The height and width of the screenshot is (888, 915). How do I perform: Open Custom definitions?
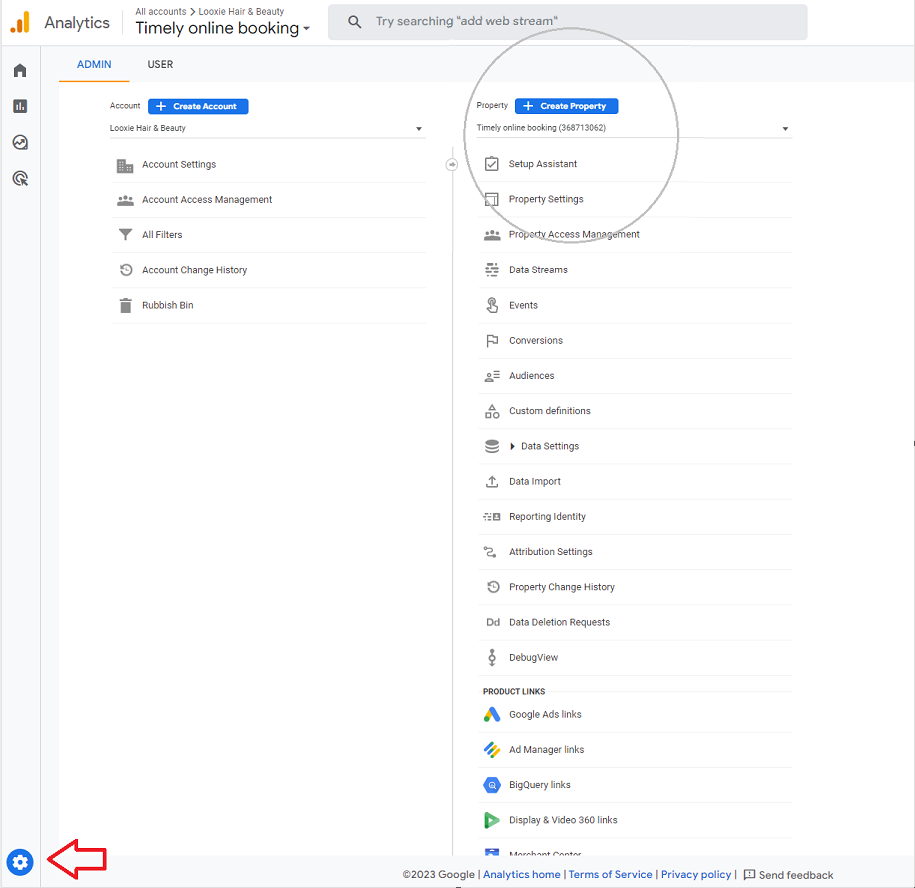point(550,411)
